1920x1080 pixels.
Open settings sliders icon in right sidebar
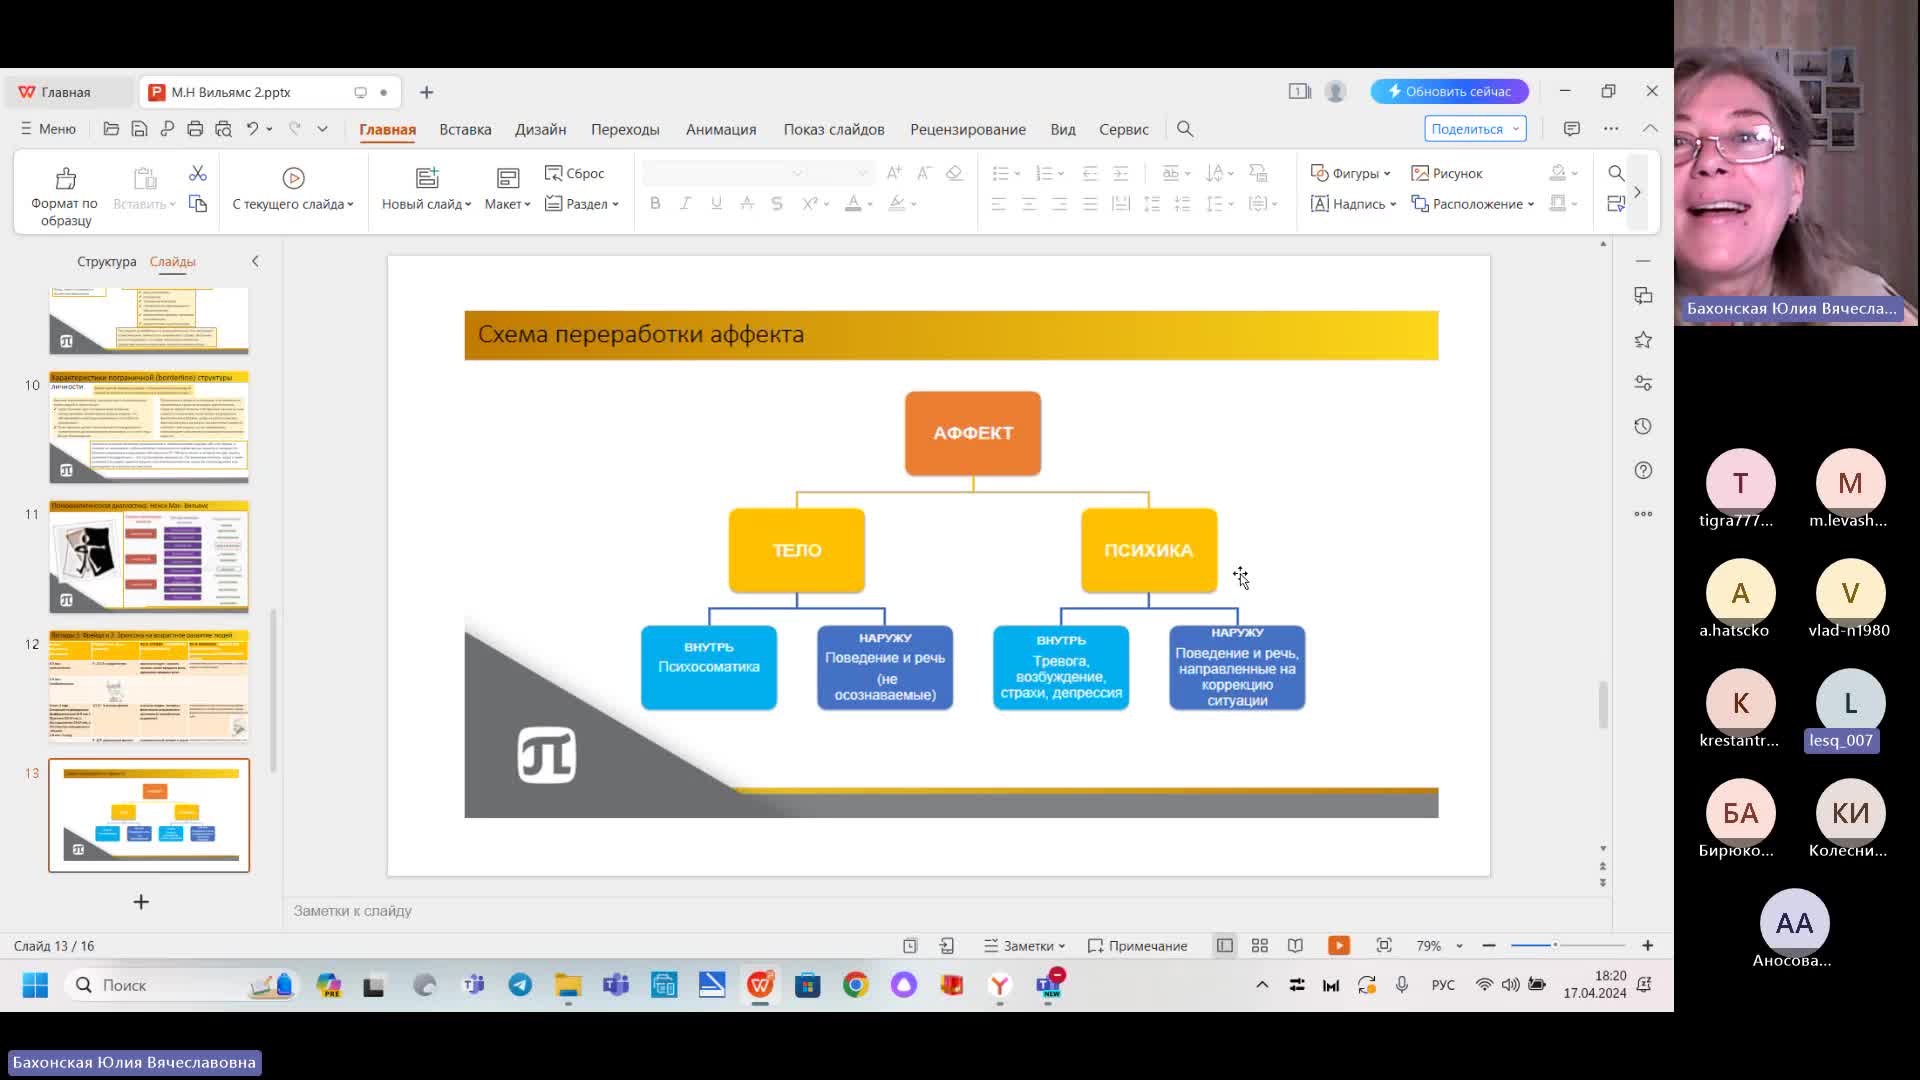pyautogui.click(x=1643, y=383)
